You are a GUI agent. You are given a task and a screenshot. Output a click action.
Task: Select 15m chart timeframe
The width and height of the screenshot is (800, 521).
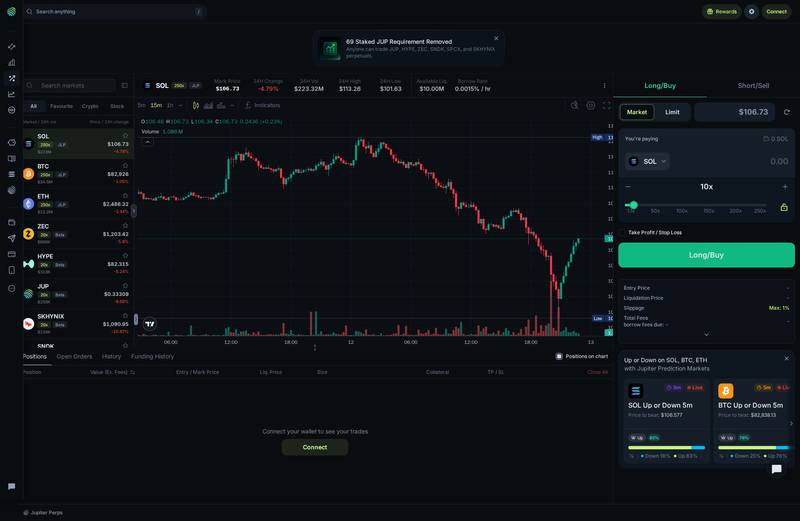(156, 105)
